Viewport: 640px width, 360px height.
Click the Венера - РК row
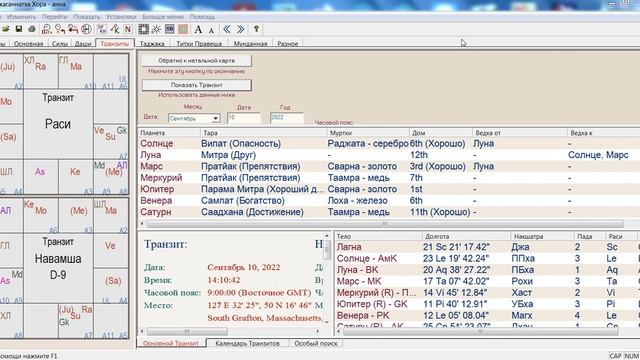(487, 316)
